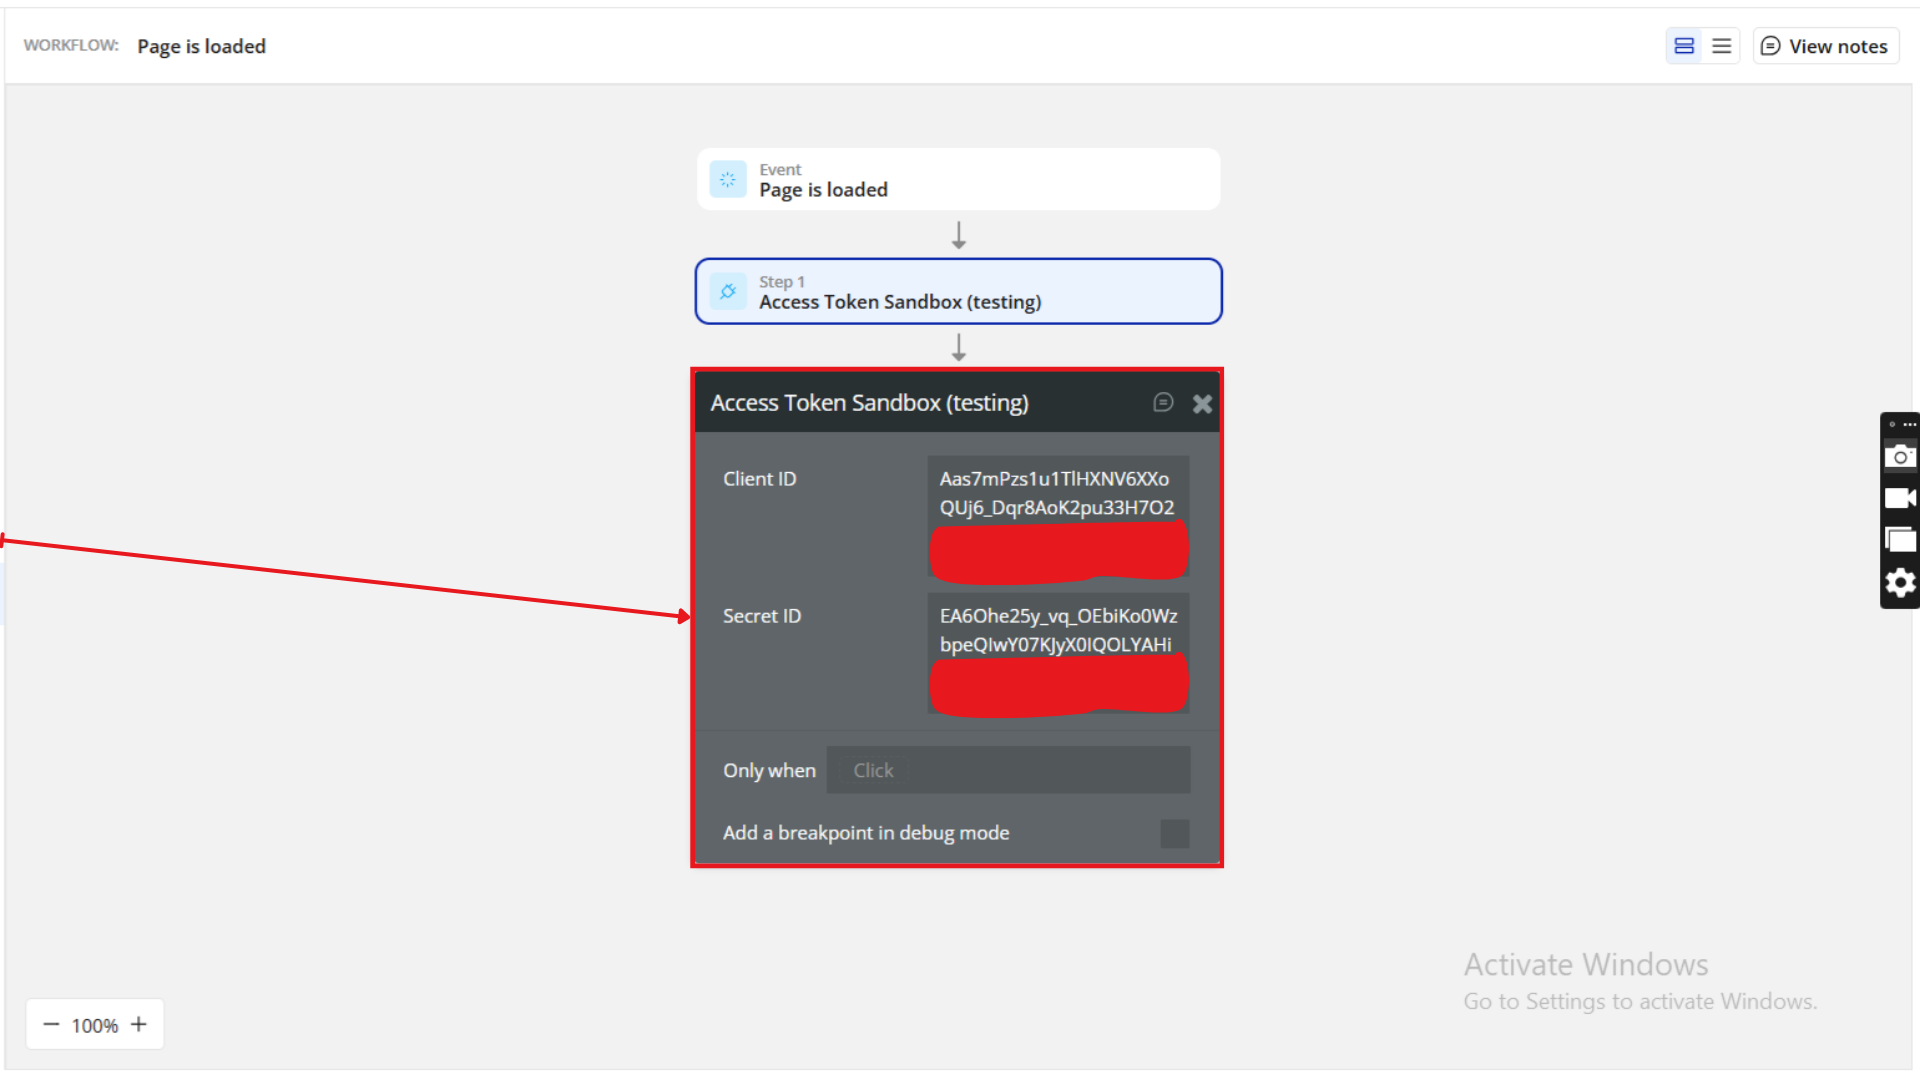Screen dimensions: 1920x1080
Task: Start video recording with camcorder icon
Action: (x=1900, y=498)
